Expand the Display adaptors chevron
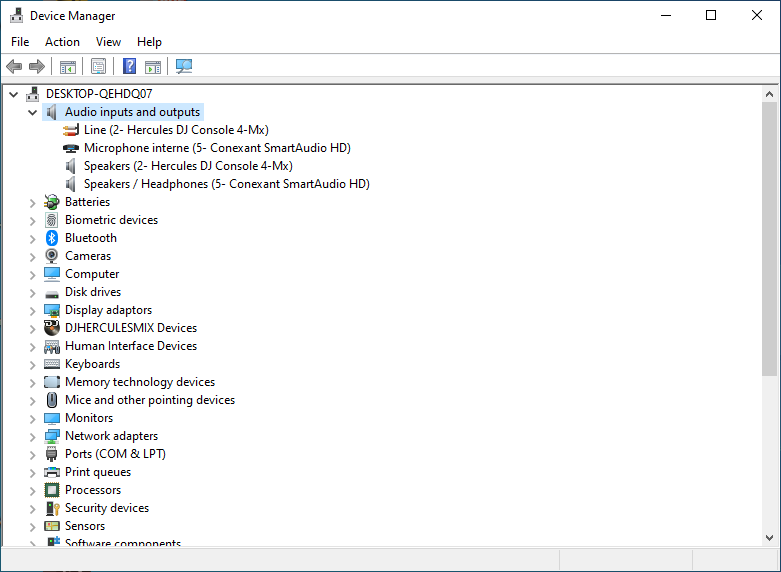Image resolution: width=781 pixels, height=572 pixels. coord(32,311)
